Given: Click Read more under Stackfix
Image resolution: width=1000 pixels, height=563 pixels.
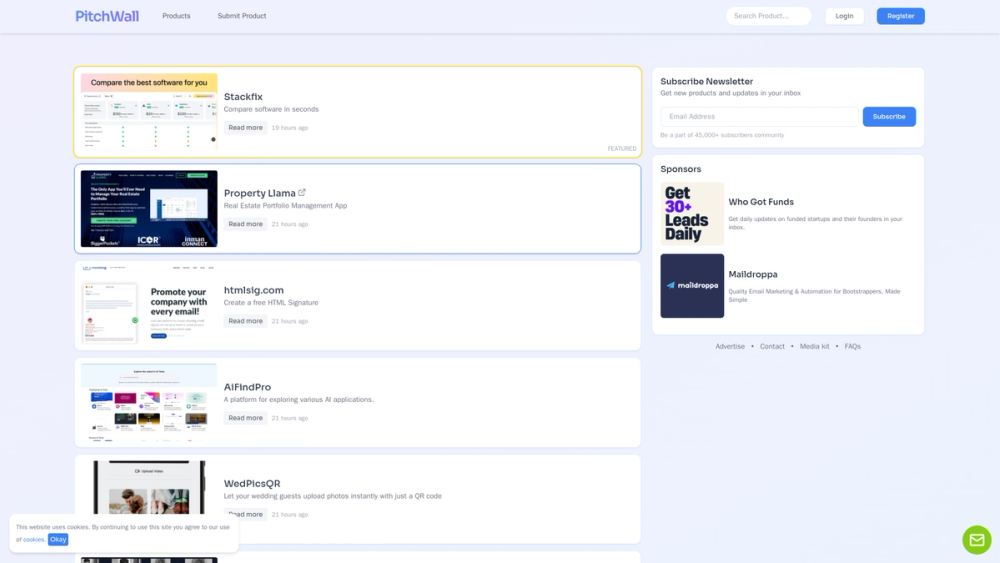Looking at the screenshot, I should (x=246, y=128).
